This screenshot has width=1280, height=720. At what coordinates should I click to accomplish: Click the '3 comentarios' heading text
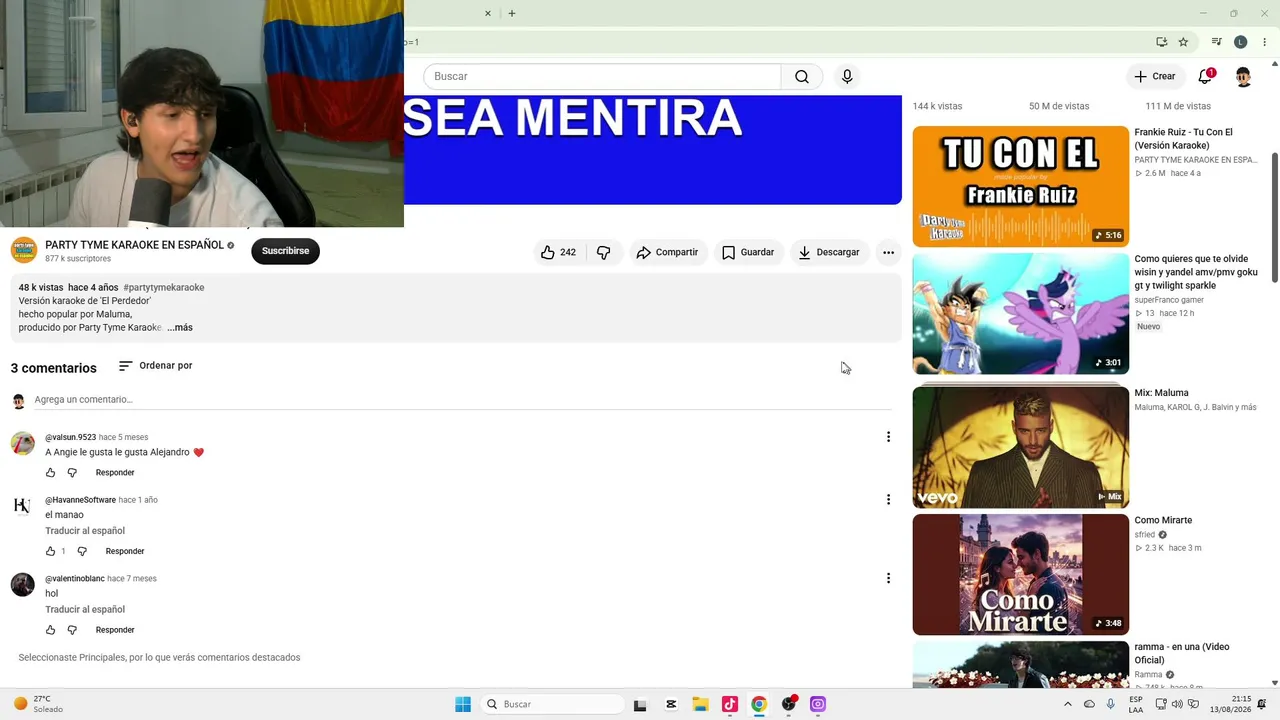pos(54,368)
